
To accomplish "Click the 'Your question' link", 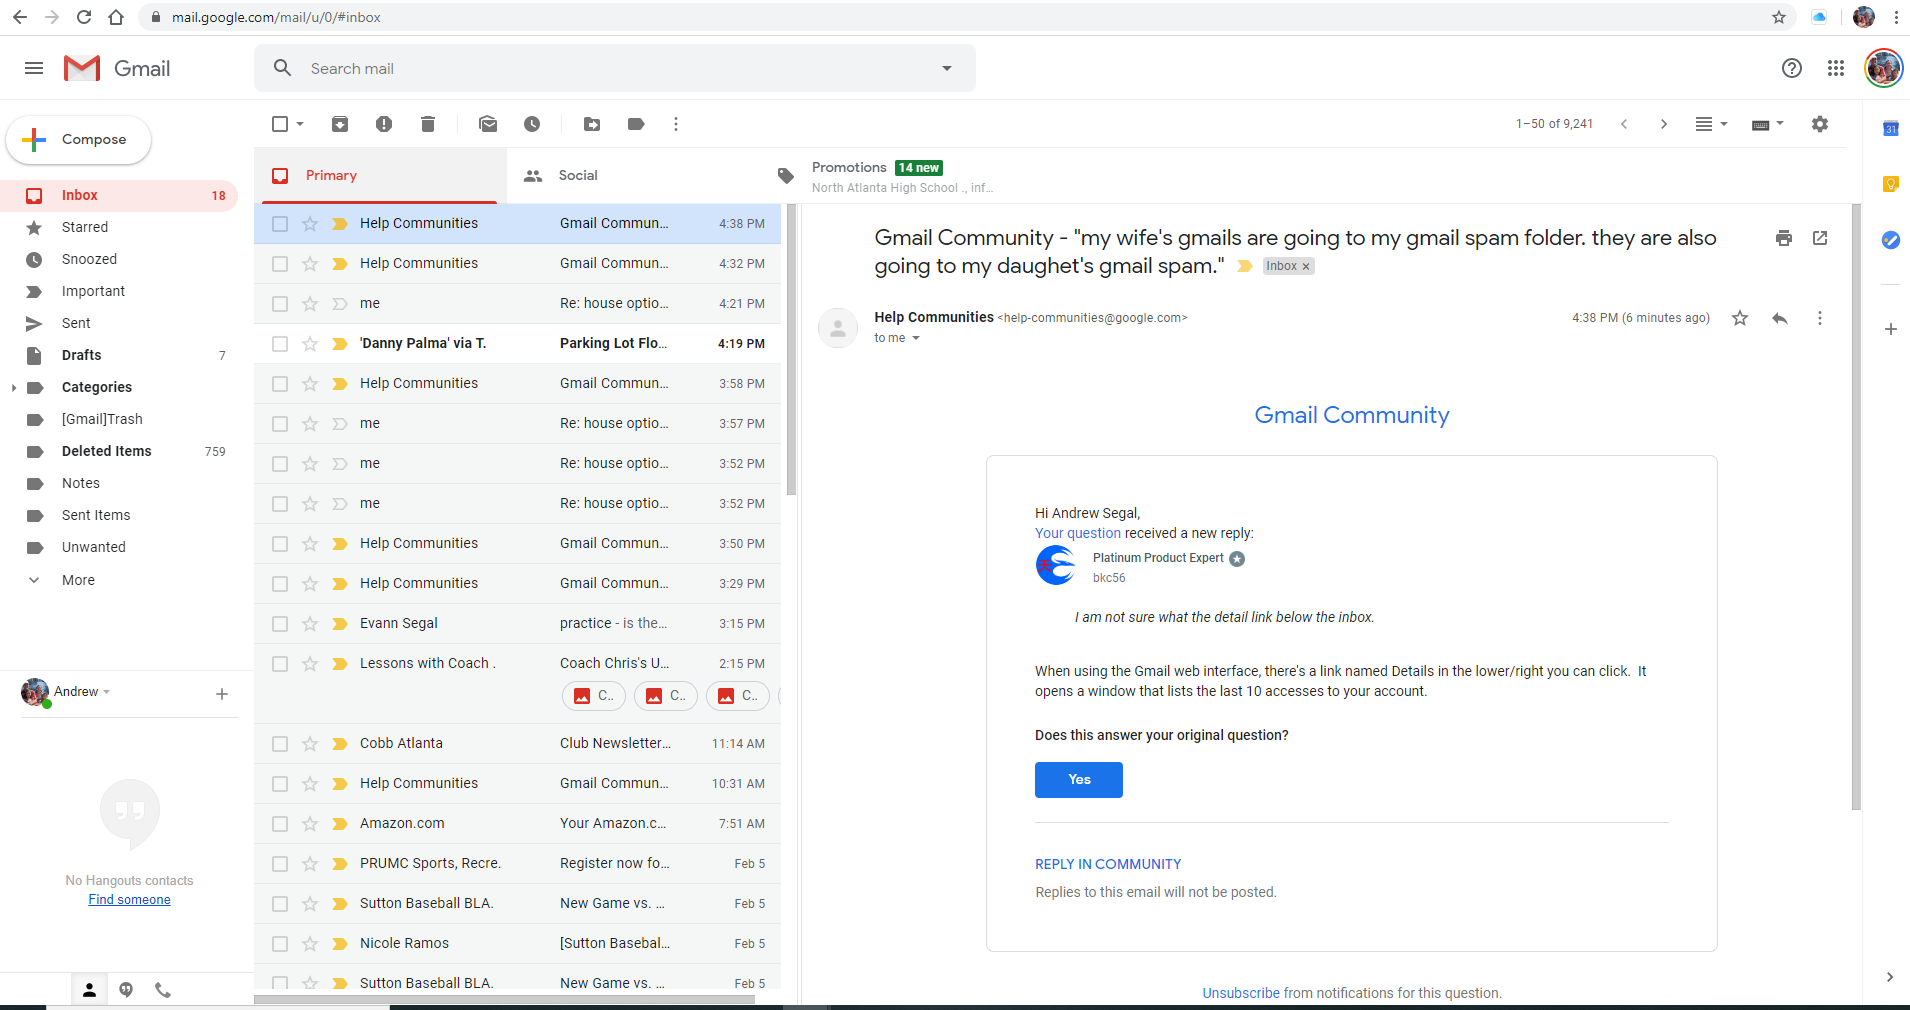I will tap(1078, 533).
